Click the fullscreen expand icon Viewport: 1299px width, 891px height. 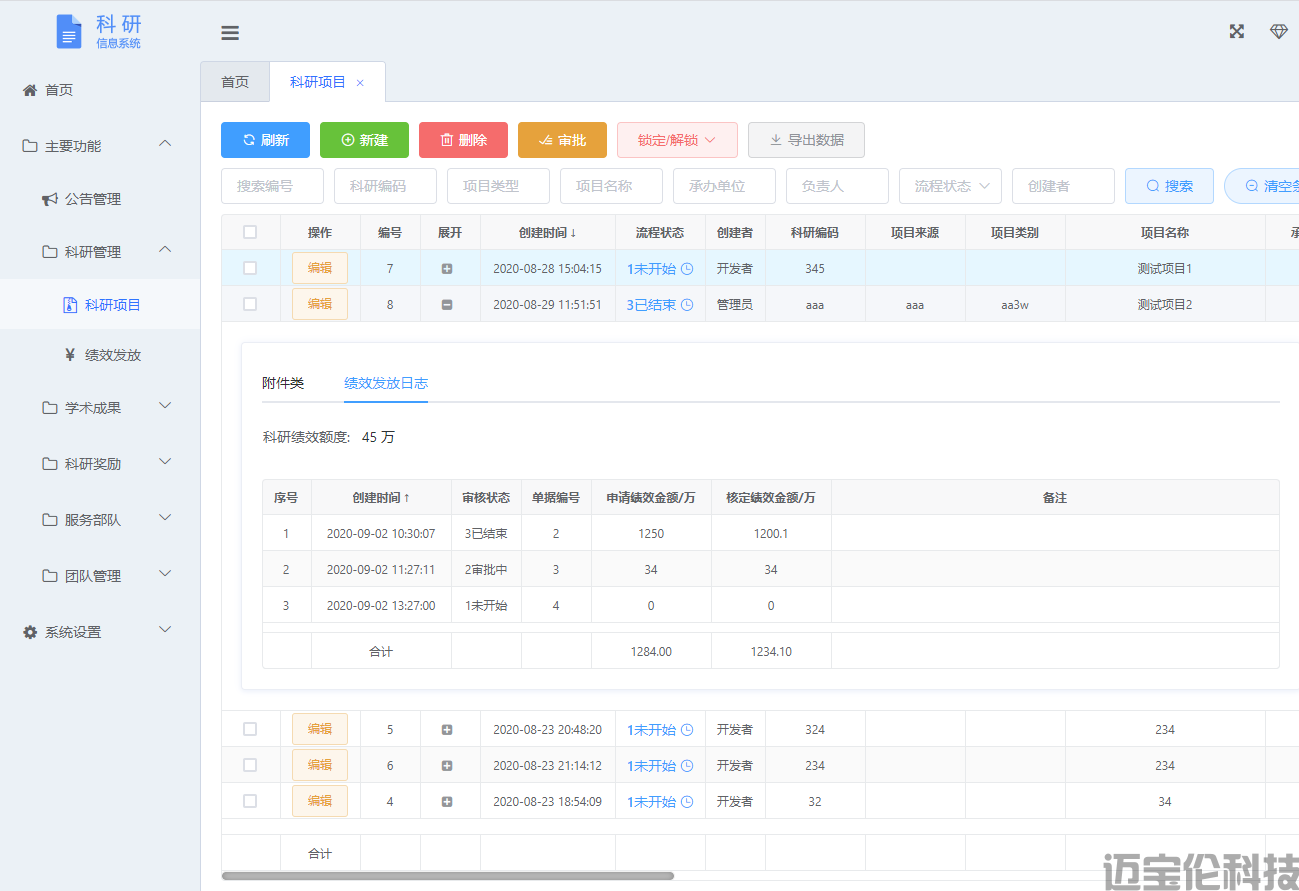tap(1237, 31)
